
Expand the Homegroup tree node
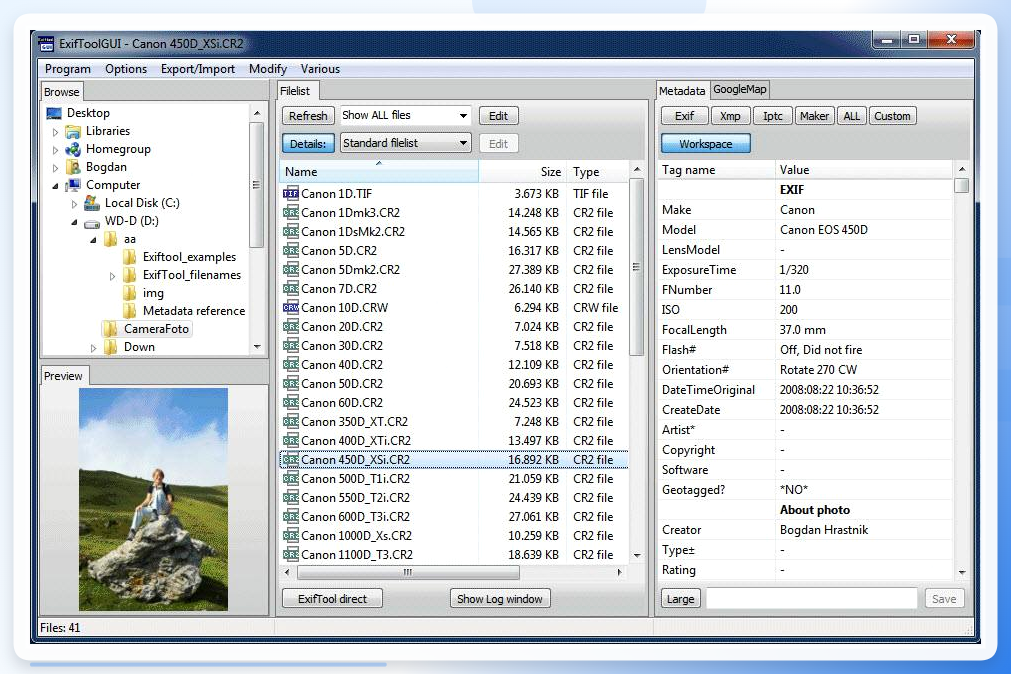(x=55, y=150)
